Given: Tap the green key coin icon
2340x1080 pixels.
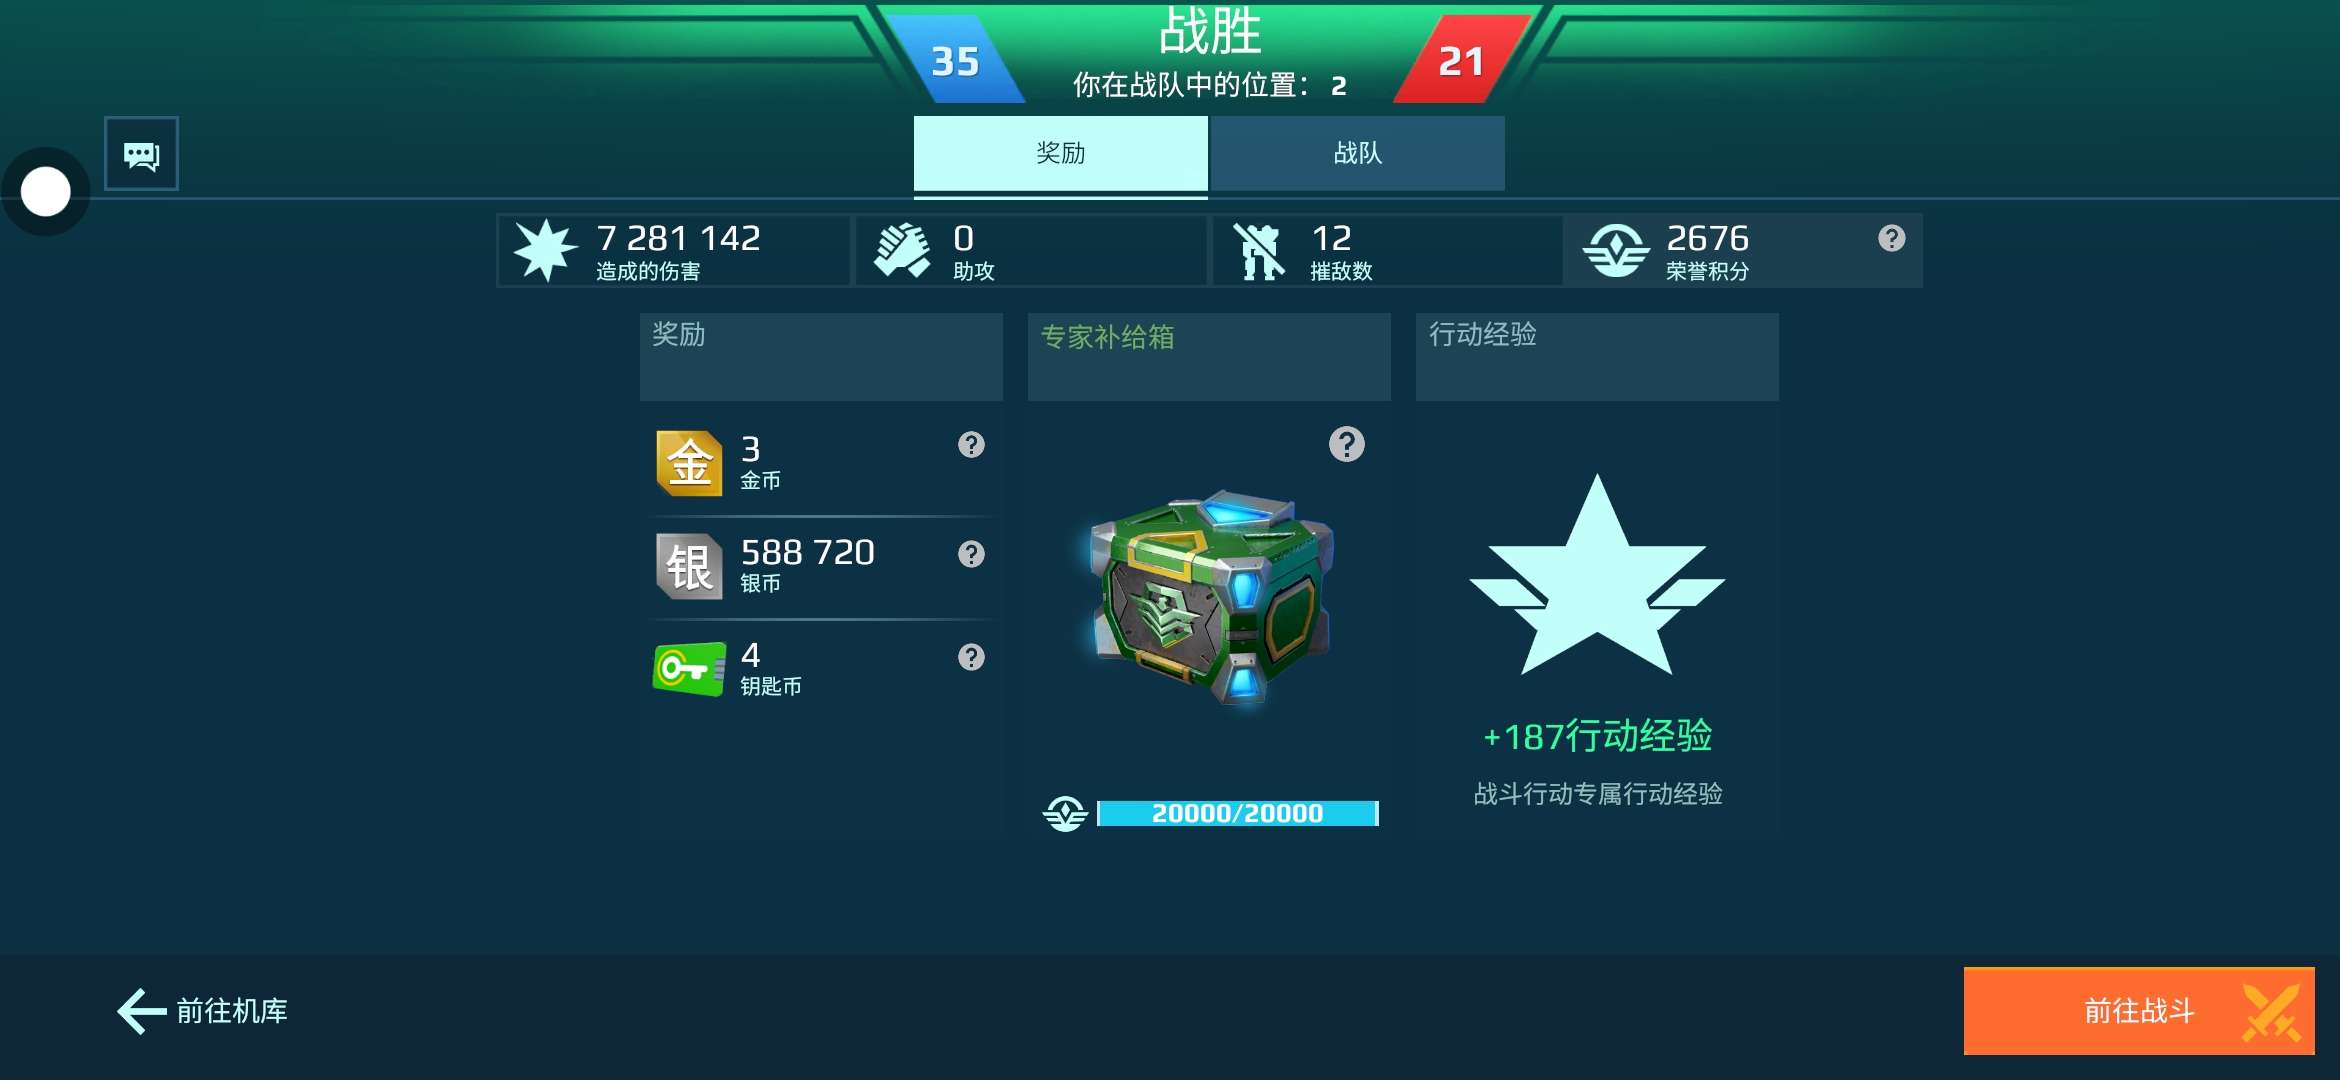Looking at the screenshot, I should coord(689,669).
